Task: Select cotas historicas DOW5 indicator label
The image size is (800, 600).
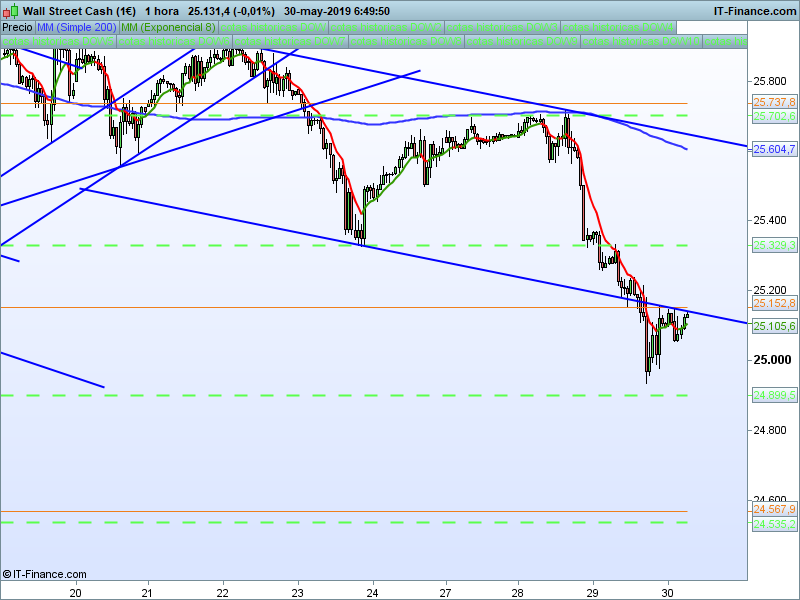Action: pos(58,41)
